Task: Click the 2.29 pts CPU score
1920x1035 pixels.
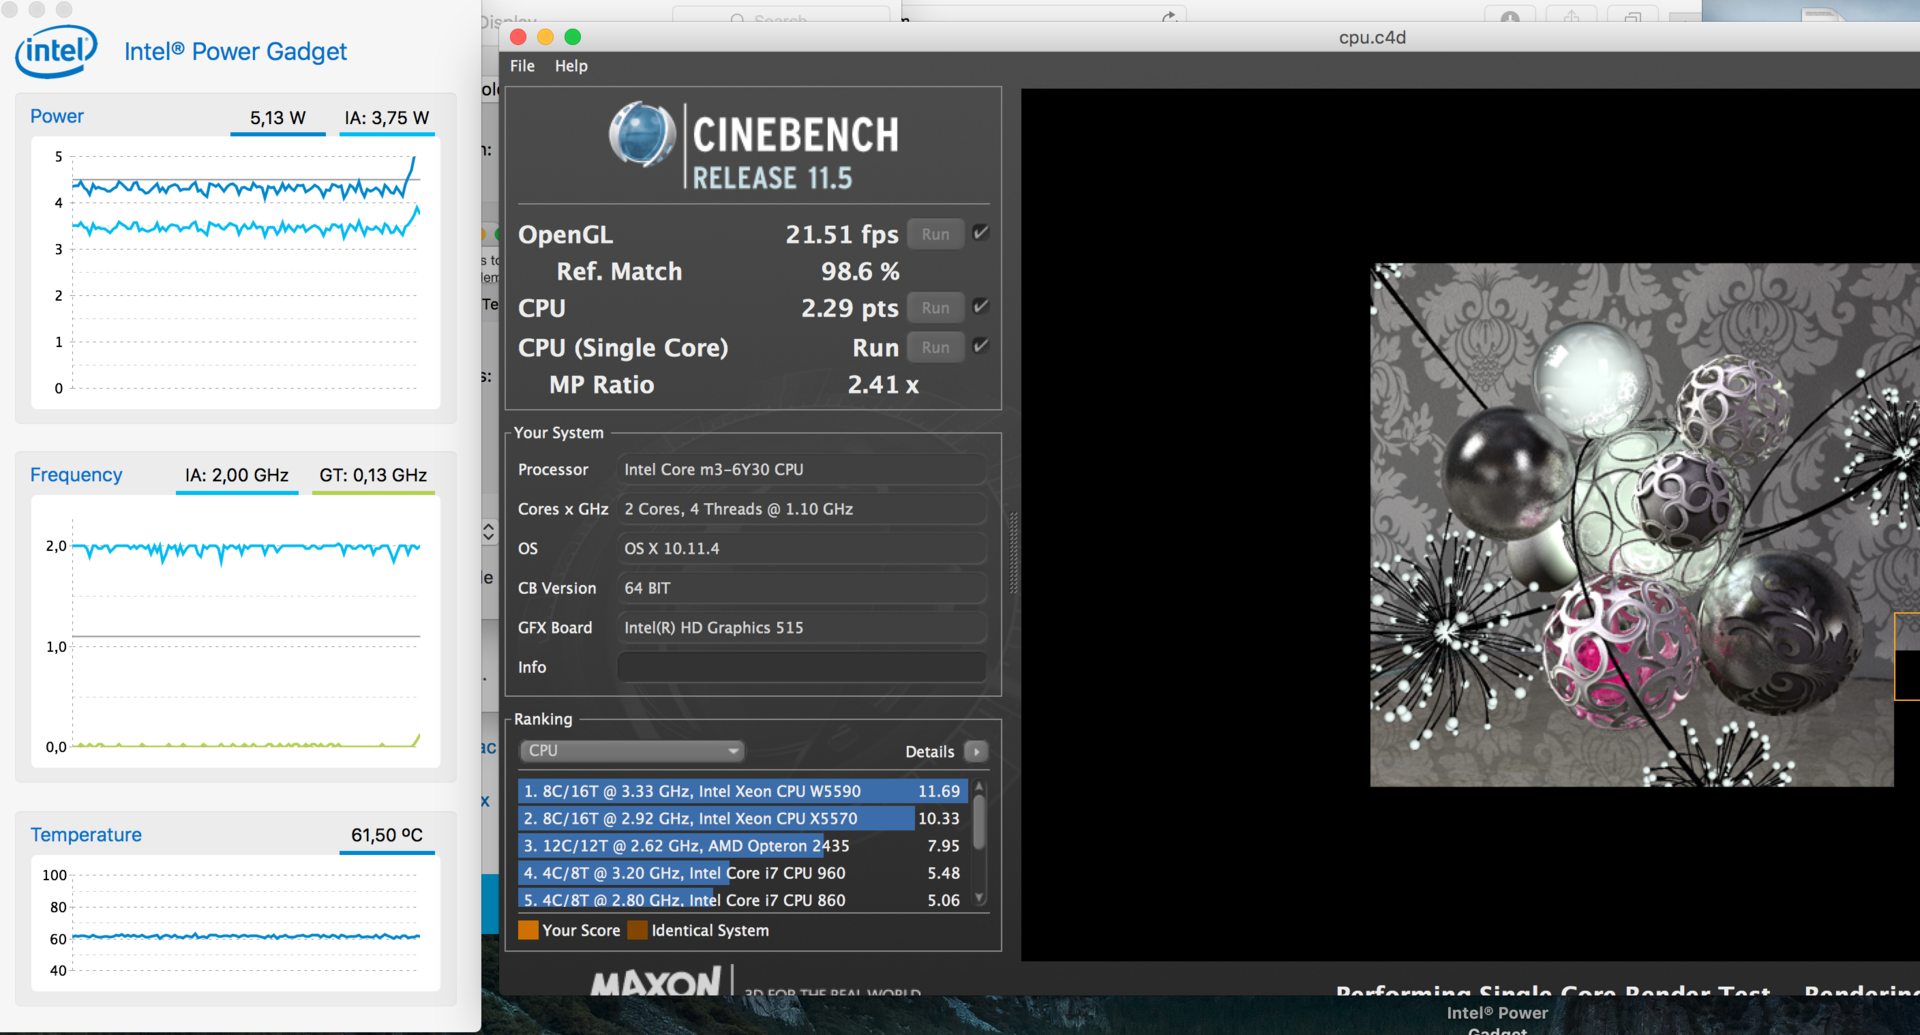Action: pyautogui.click(x=850, y=309)
